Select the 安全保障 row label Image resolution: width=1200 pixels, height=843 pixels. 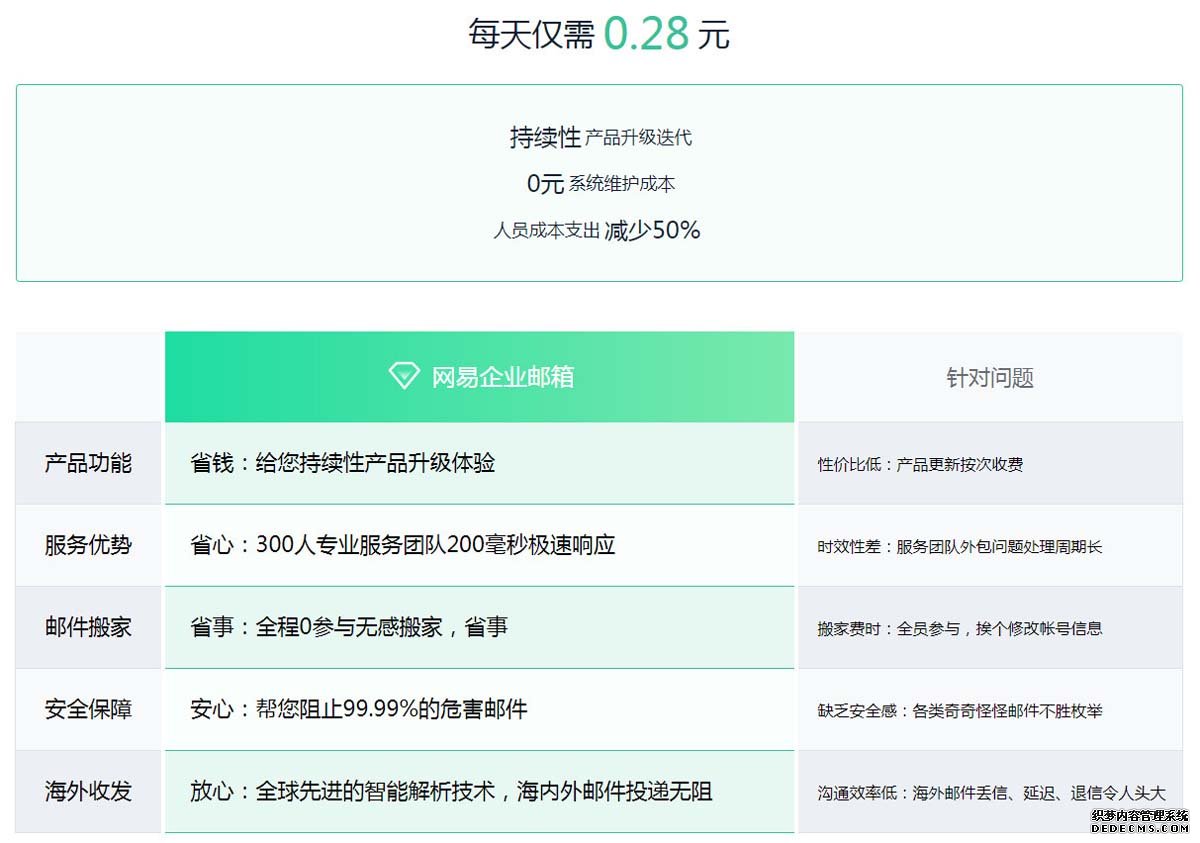[x=88, y=709]
